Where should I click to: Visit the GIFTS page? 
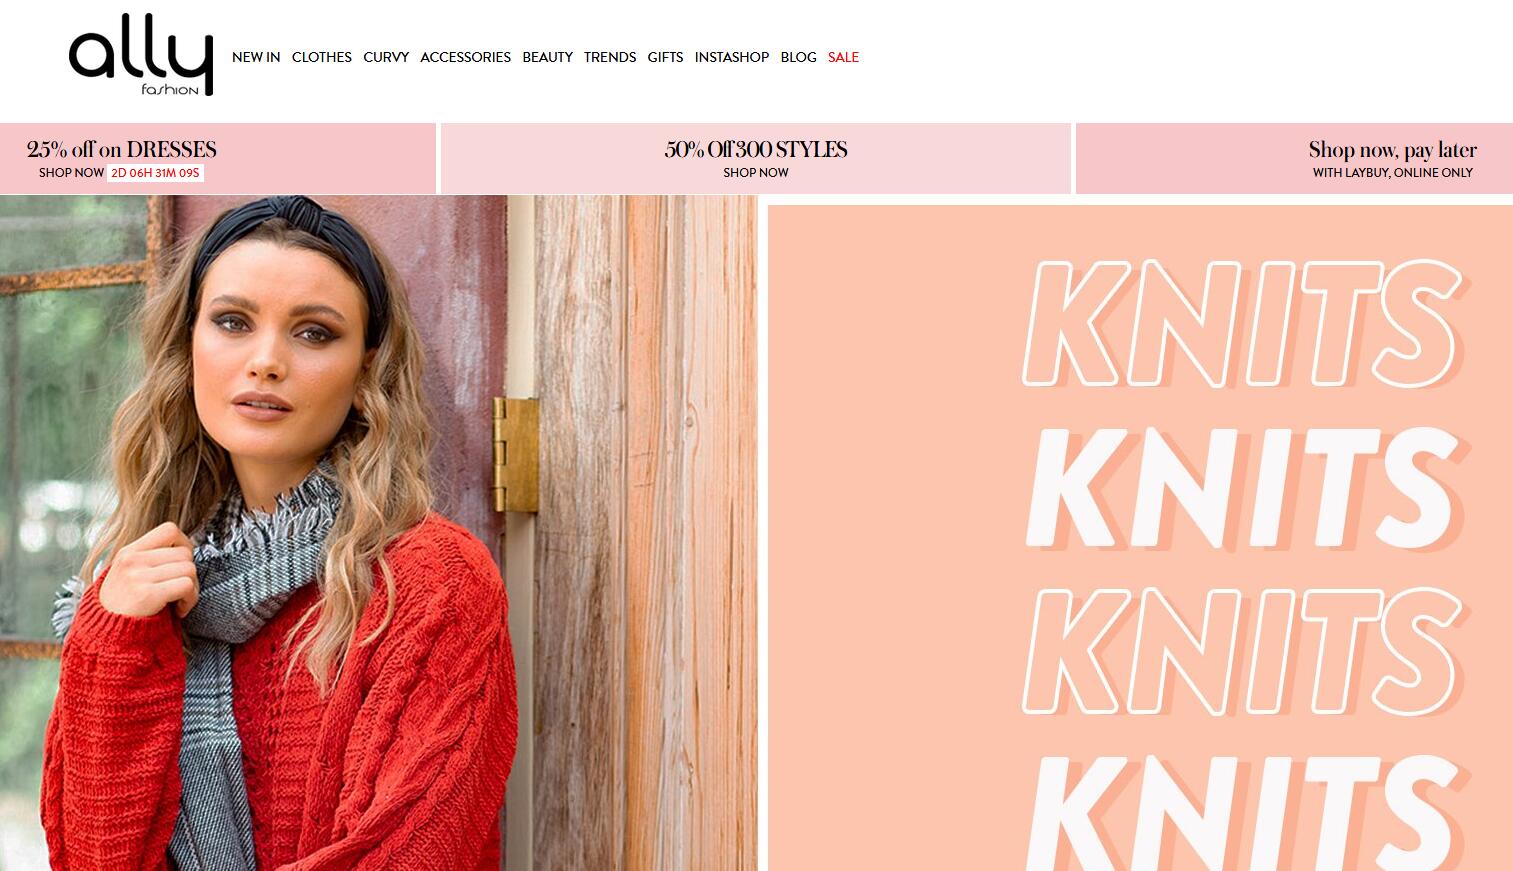[665, 57]
